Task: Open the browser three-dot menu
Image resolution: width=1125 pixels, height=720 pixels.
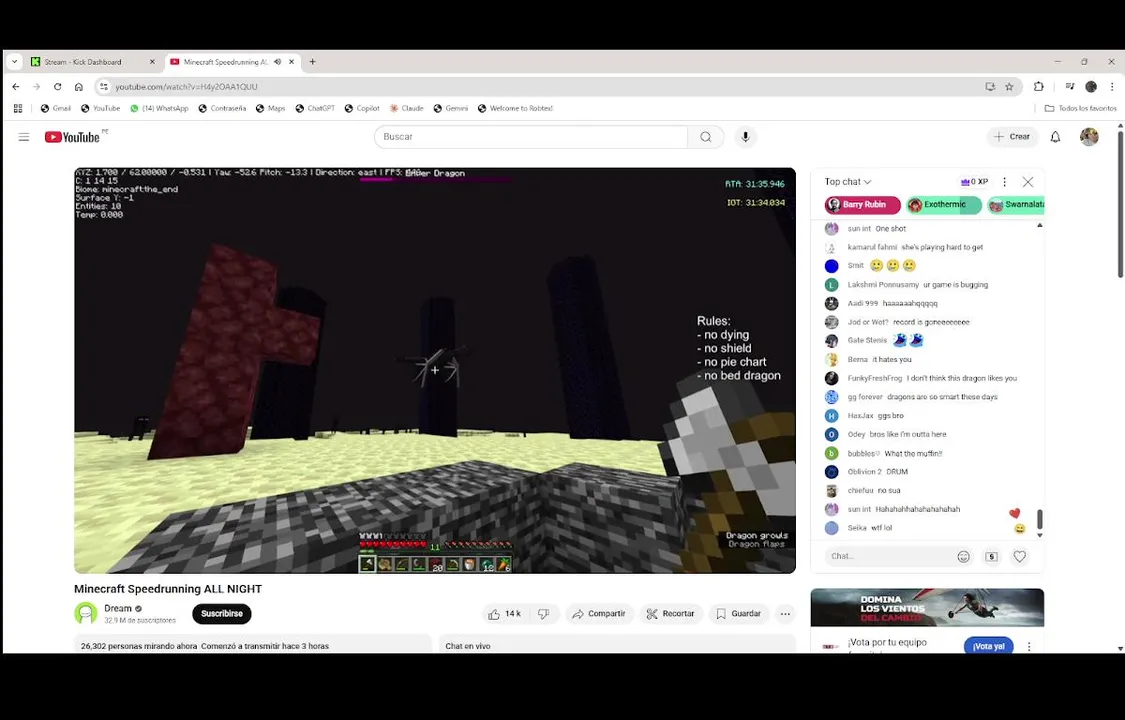Action: pos(1112,87)
